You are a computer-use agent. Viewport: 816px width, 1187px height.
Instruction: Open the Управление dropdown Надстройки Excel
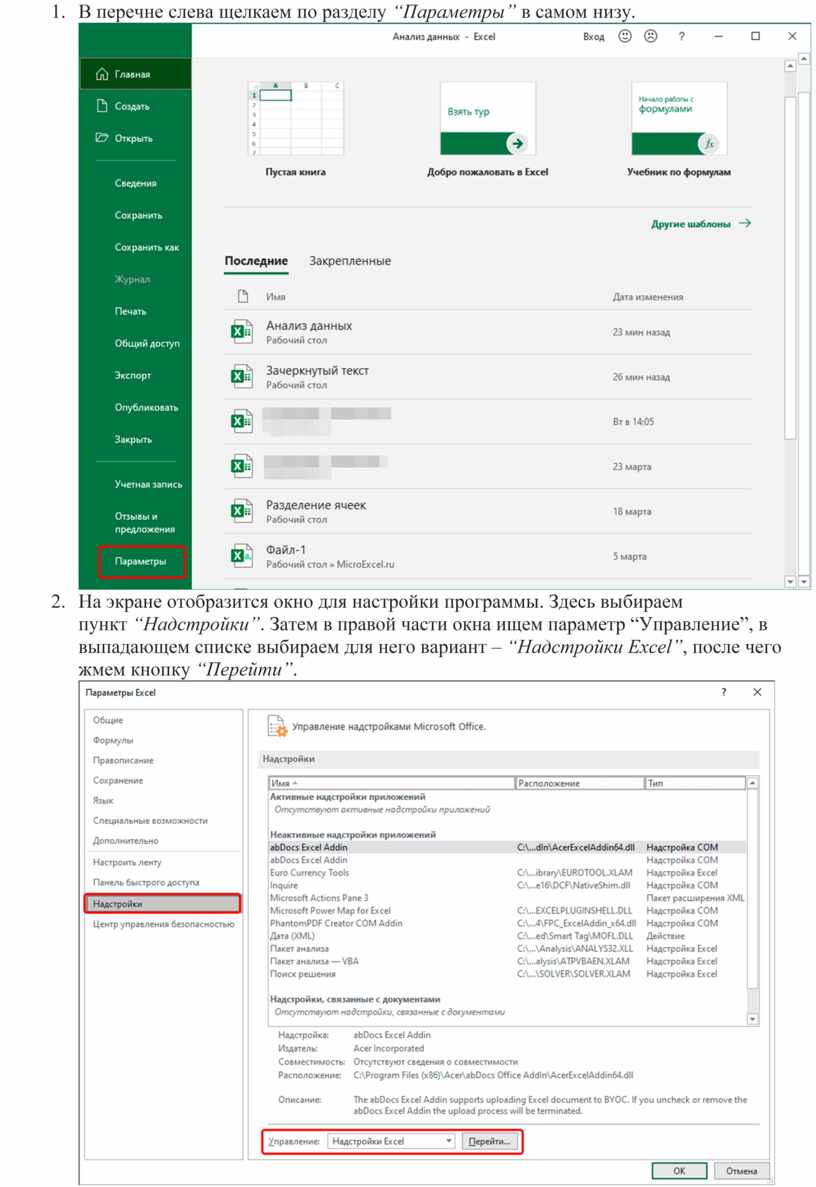pyautogui.click(x=391, y=1141)
